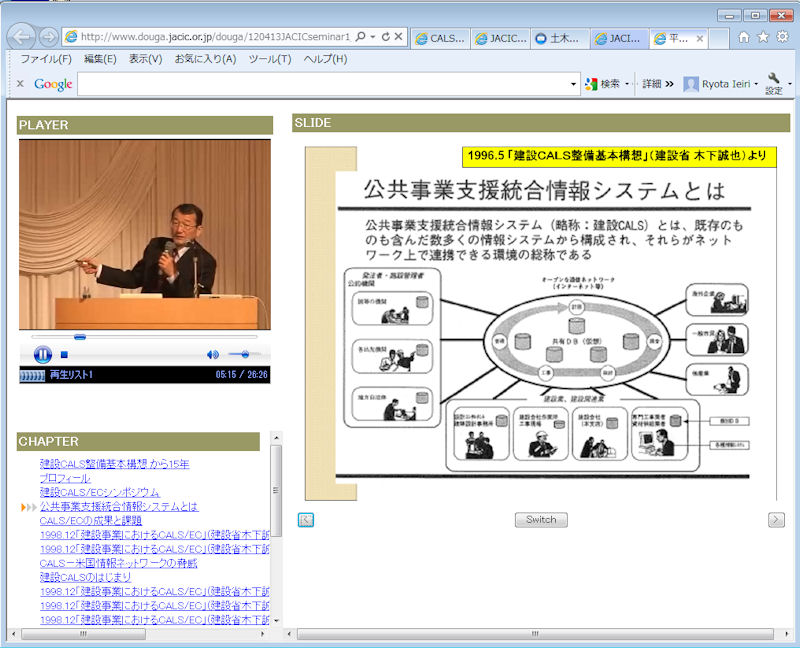800x648 pixels.
Task: Mute the player's speaker icon
Action: 212,355
